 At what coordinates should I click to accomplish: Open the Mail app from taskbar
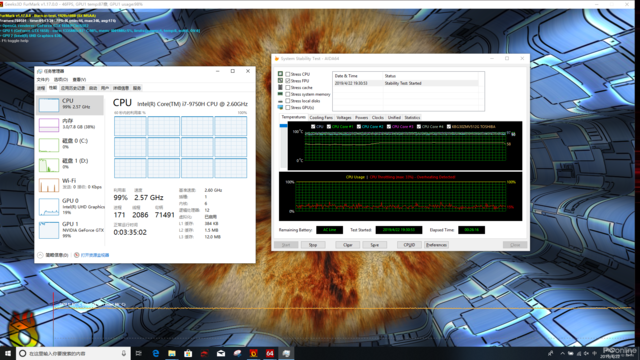click(x=221, y=353)
